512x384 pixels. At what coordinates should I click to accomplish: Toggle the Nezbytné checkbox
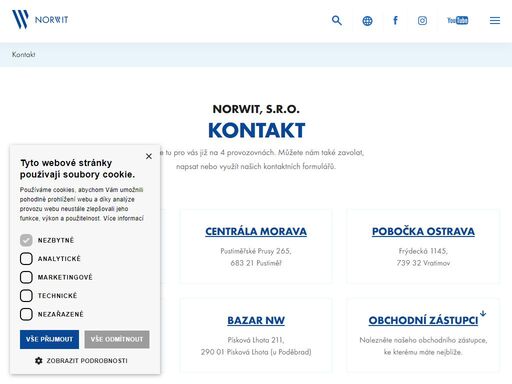26,240
